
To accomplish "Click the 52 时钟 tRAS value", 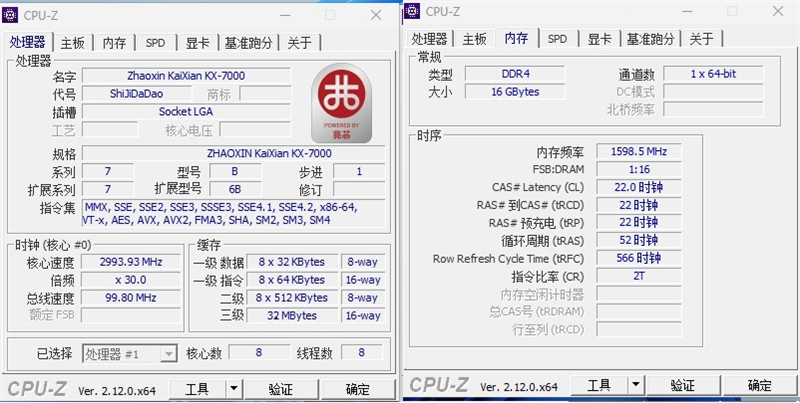I will point(639,240).
